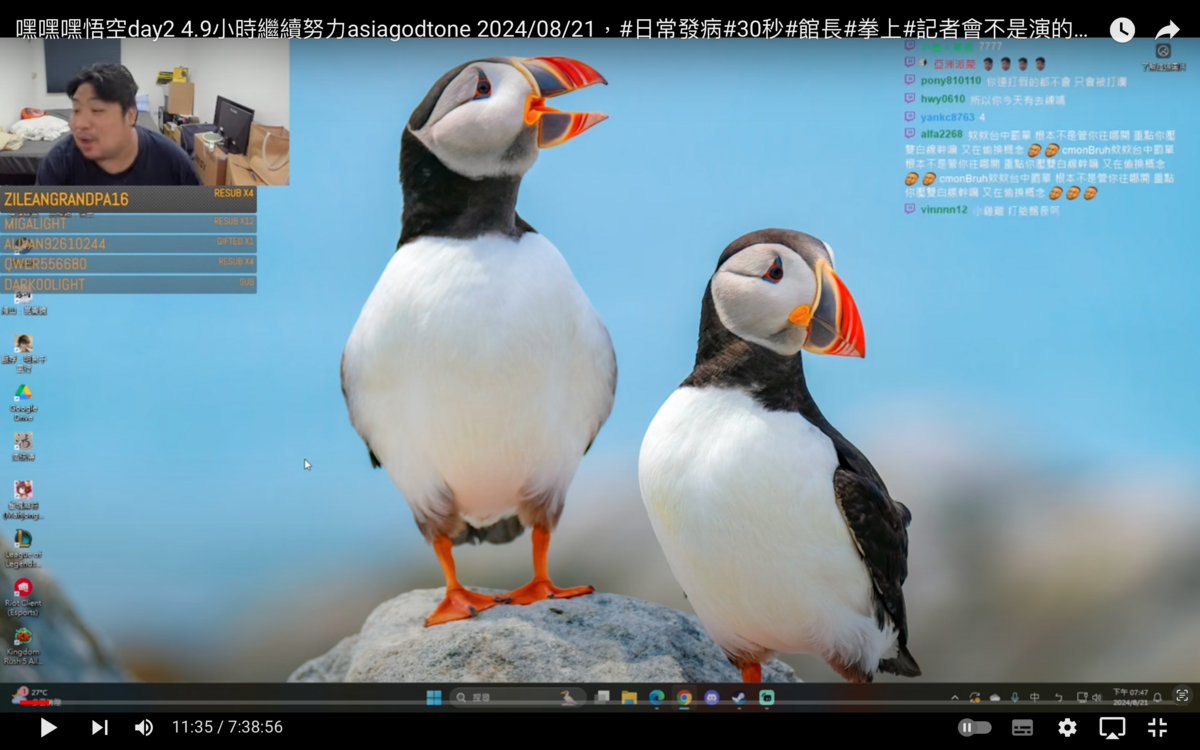Click the QWER556680 subscriber row
Image resolution: width=1200 pixels, height=750 pixels.
(x=128, y=264)
